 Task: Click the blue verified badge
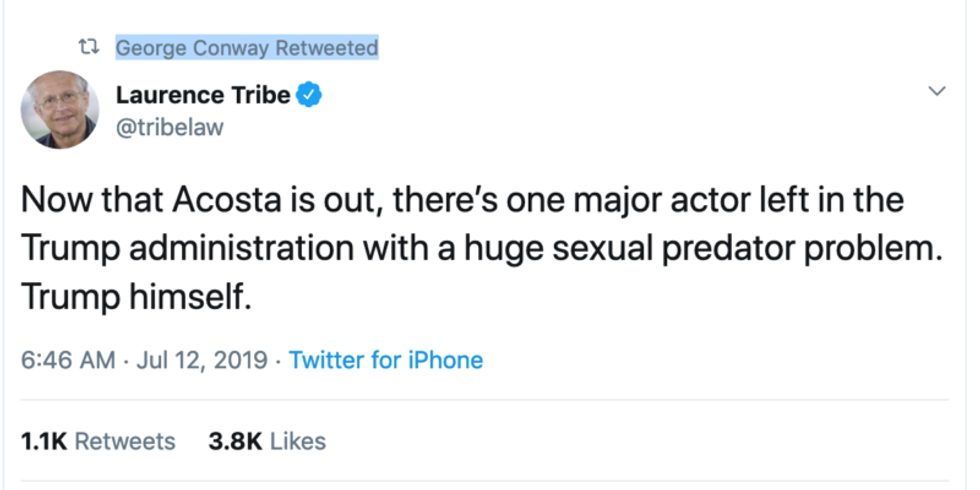click(x=311, y=96)
